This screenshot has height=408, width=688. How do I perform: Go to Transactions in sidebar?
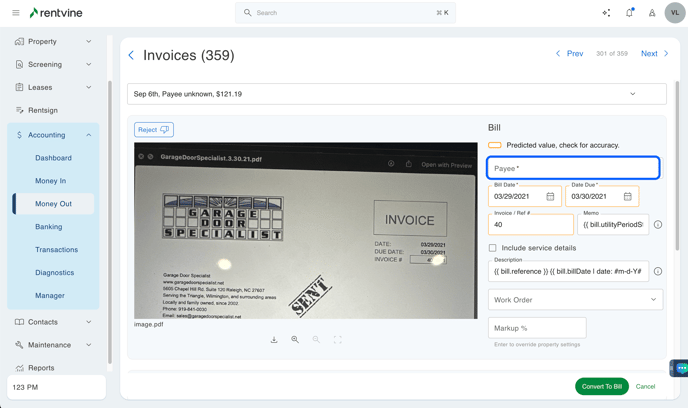(56, 250)
